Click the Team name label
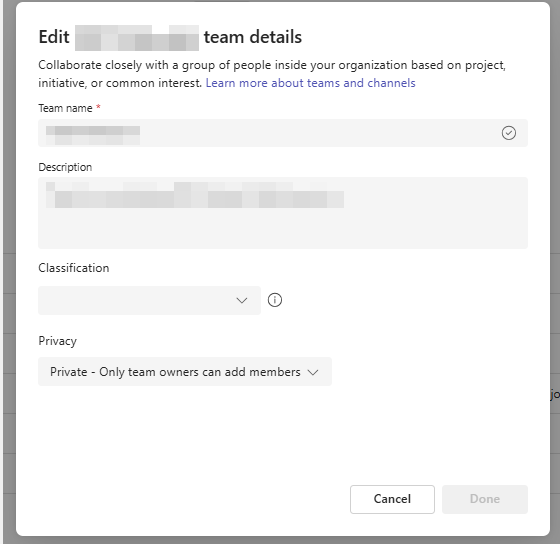 click(65, 108)
